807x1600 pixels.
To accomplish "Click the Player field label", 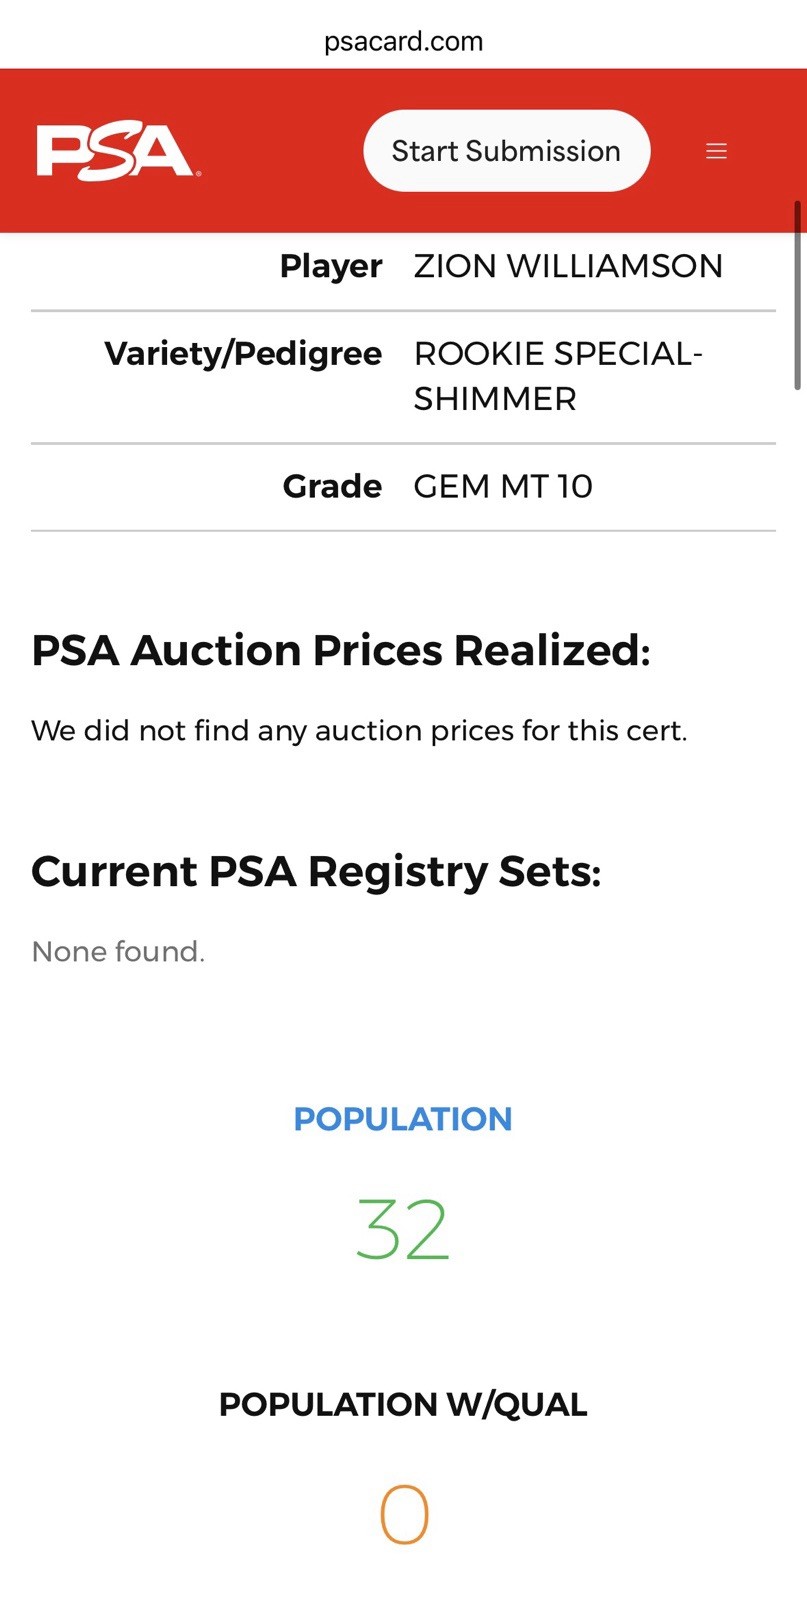I will point(331,266).
